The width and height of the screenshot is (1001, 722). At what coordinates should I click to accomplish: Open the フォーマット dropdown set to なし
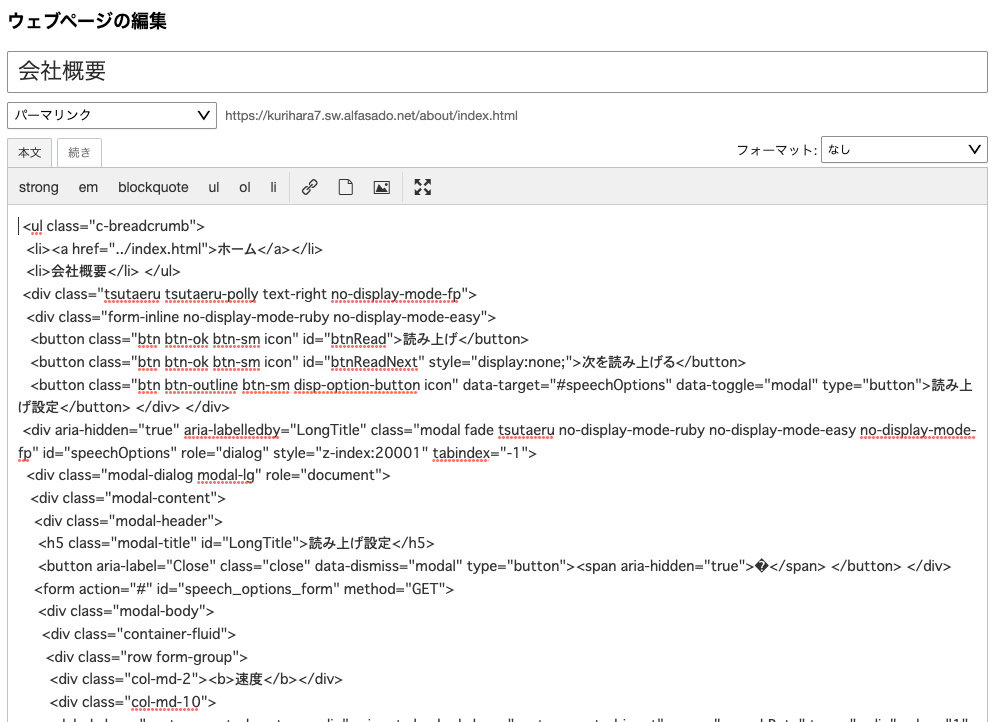click(x=904, y=149)
